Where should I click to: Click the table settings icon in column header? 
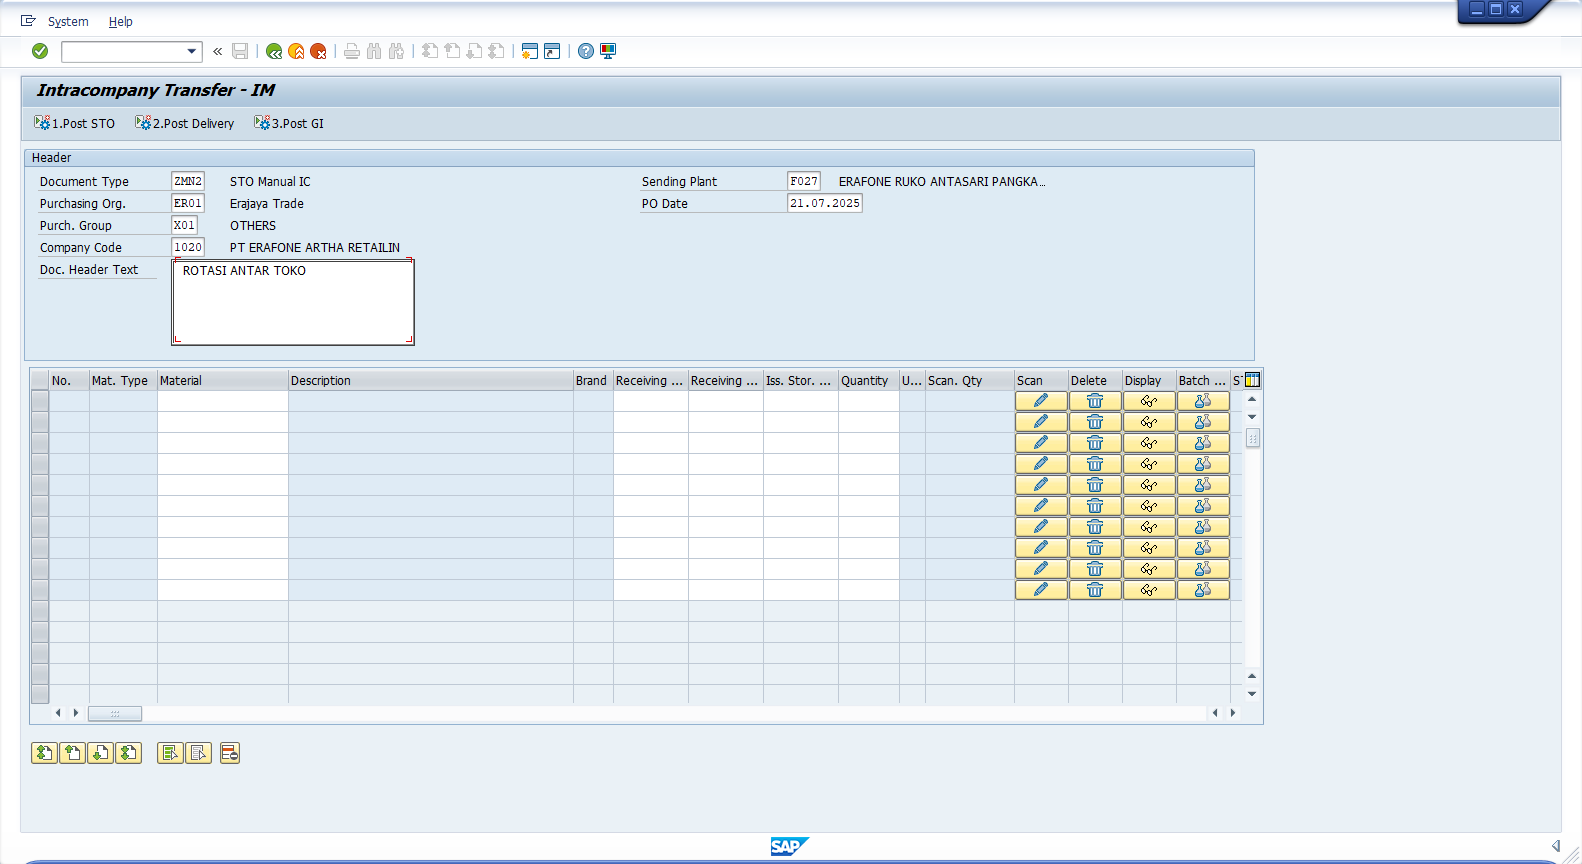[1252, 380]
